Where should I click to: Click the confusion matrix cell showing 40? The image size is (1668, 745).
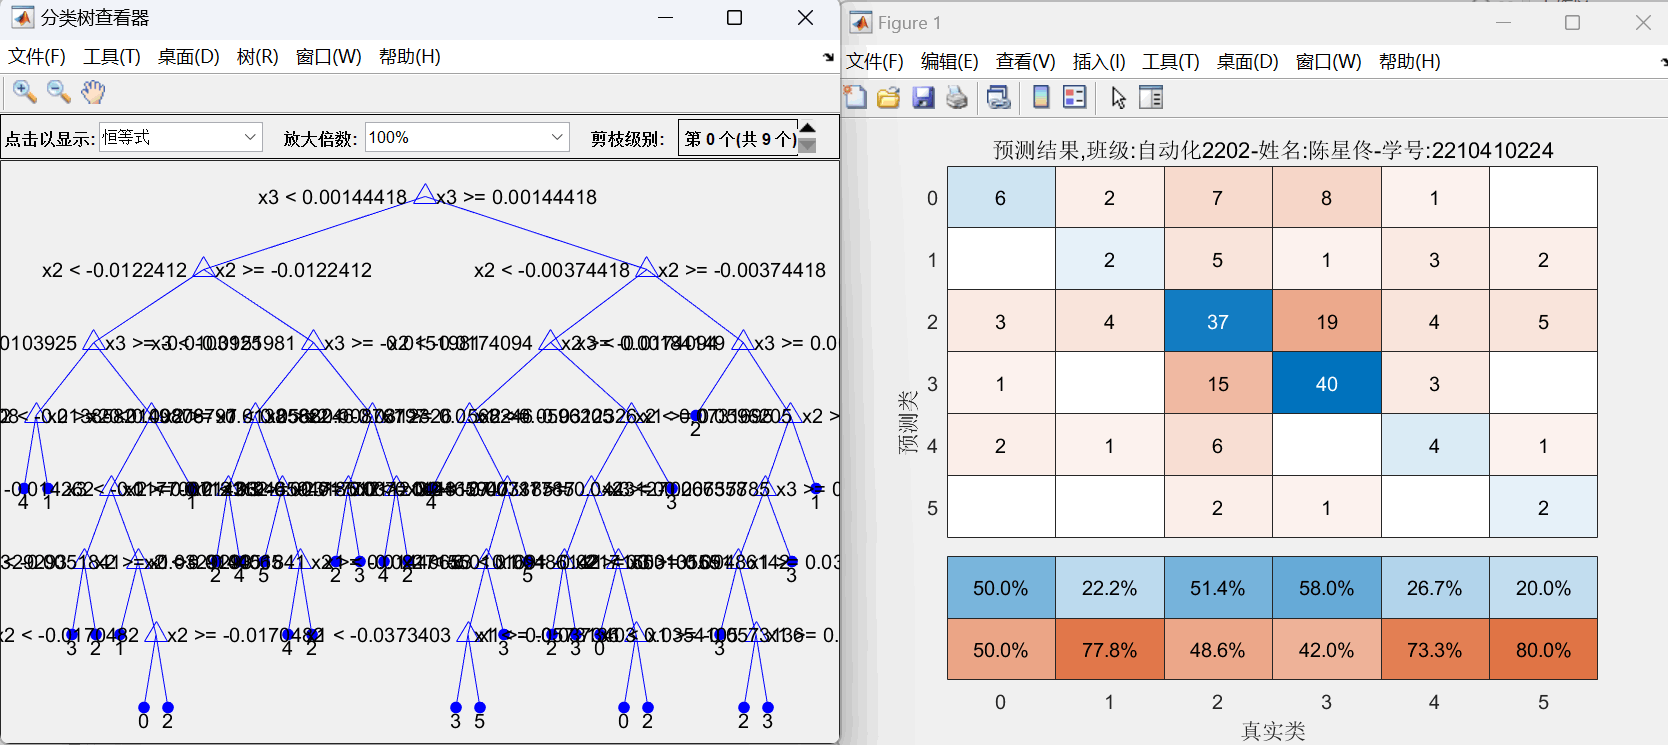(x=1327, y=384)
